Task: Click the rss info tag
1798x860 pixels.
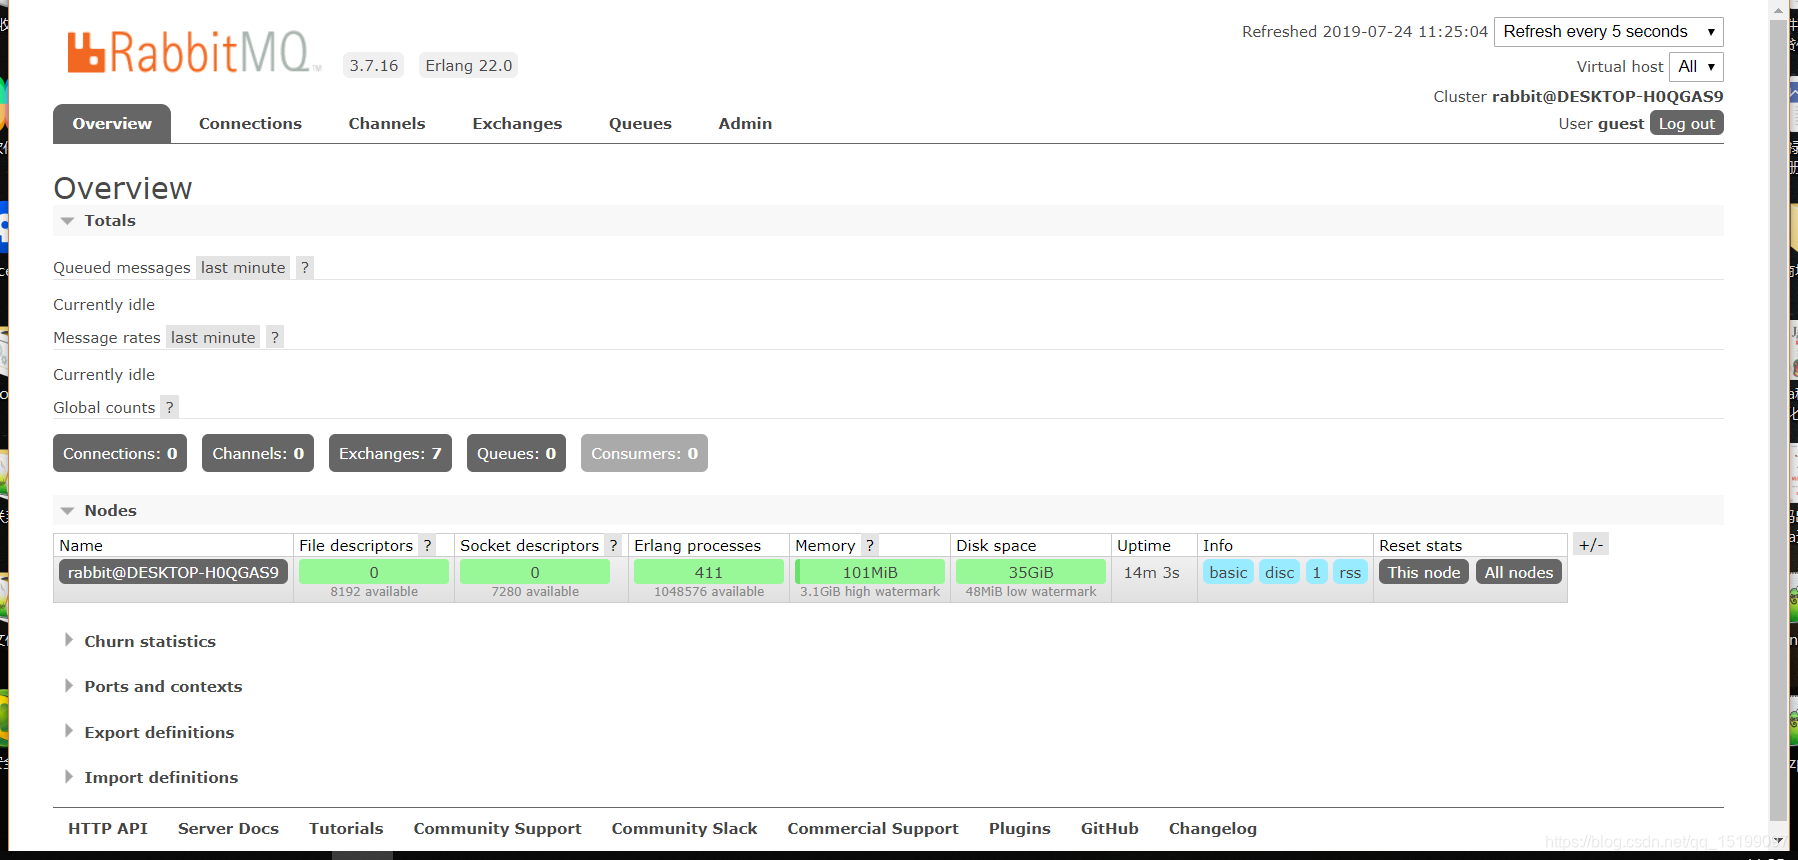Action: (x=1350, y=572)
